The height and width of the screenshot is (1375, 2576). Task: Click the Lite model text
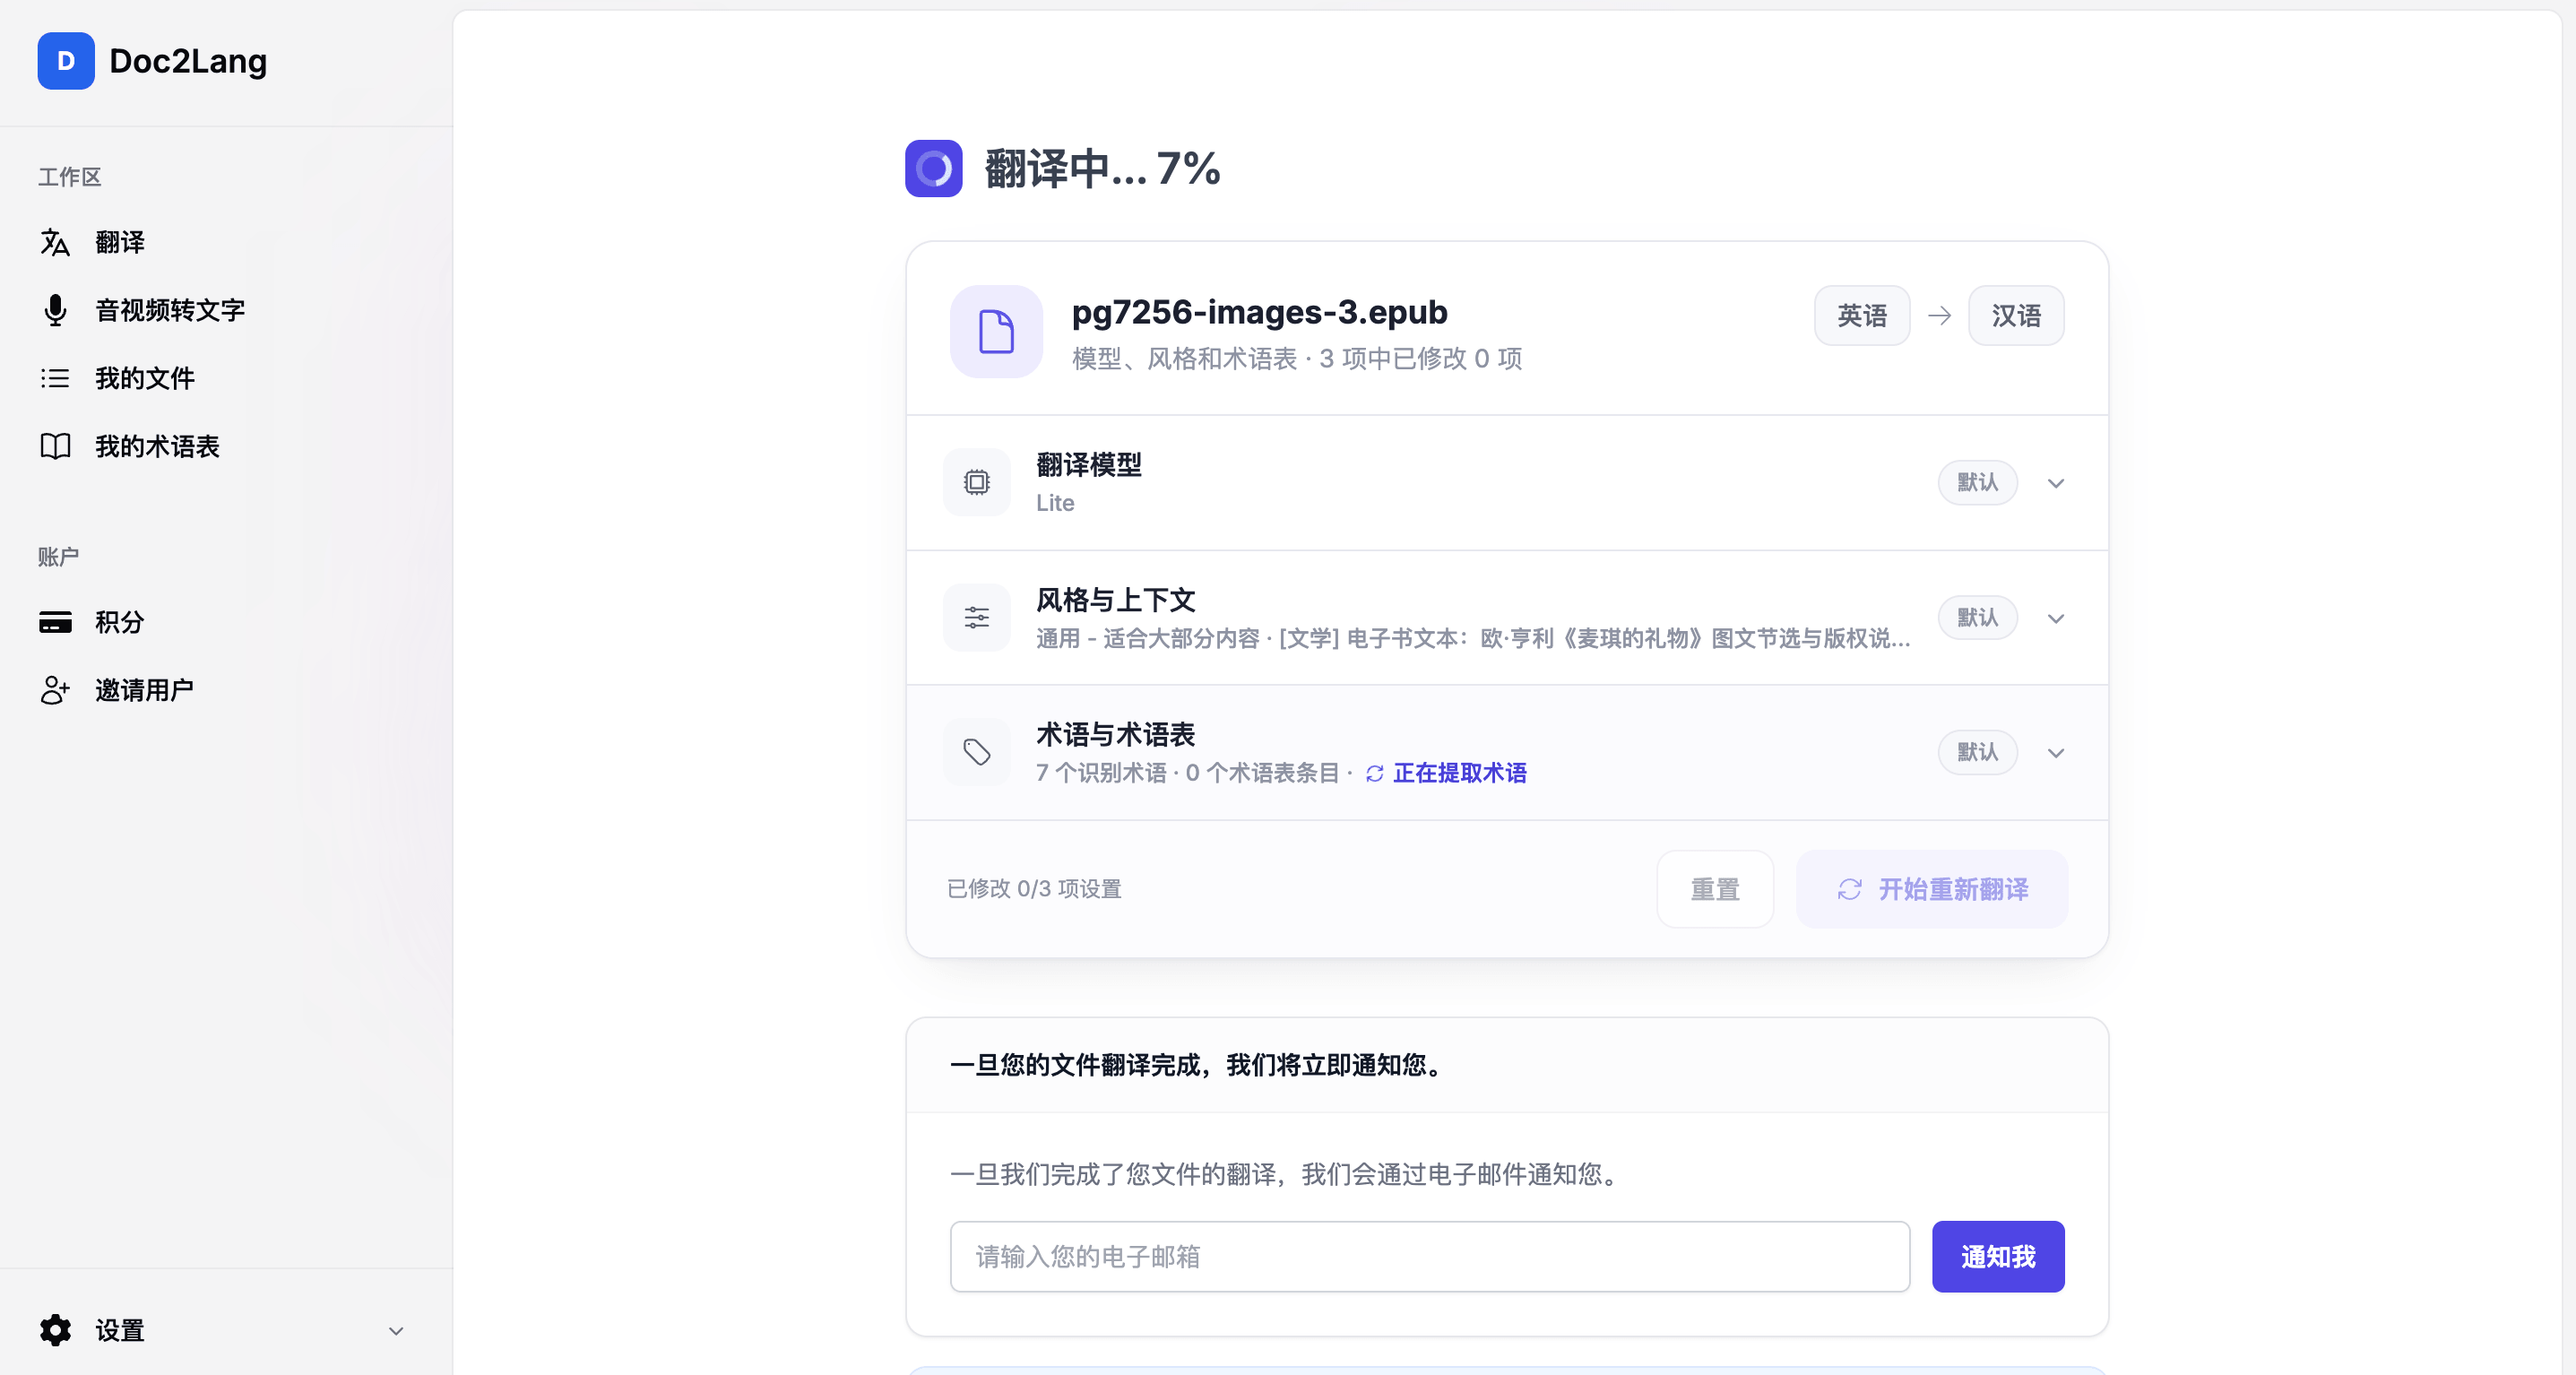(1055, 503)
